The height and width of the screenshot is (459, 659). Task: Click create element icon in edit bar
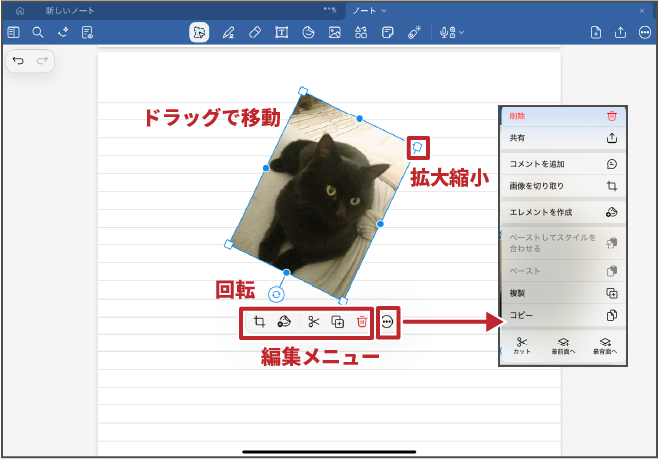click(x=284, y=322)
